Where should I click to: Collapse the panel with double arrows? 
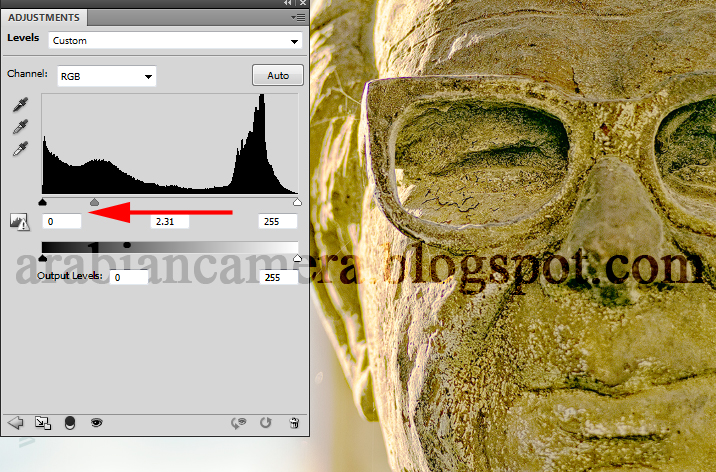coord(288,3)
